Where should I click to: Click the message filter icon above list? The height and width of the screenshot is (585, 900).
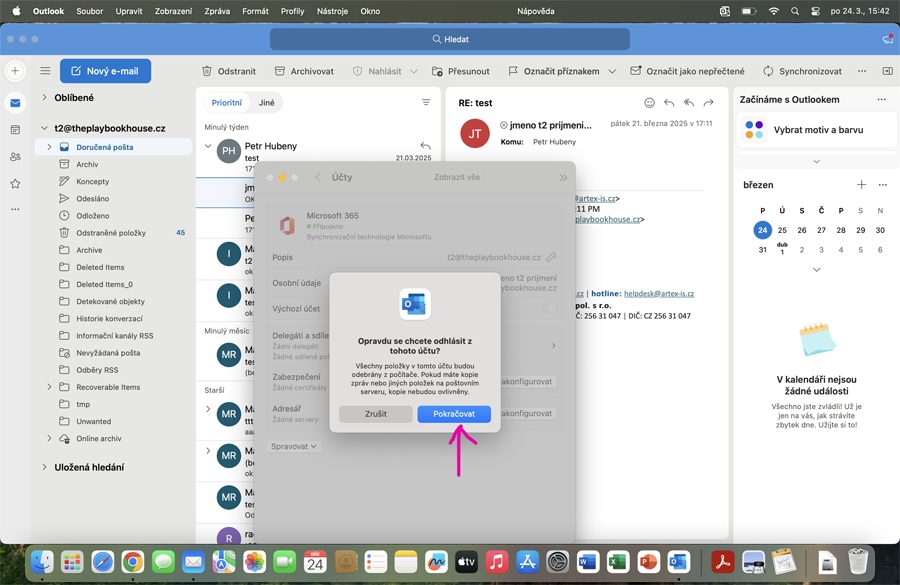coord(426,103)
